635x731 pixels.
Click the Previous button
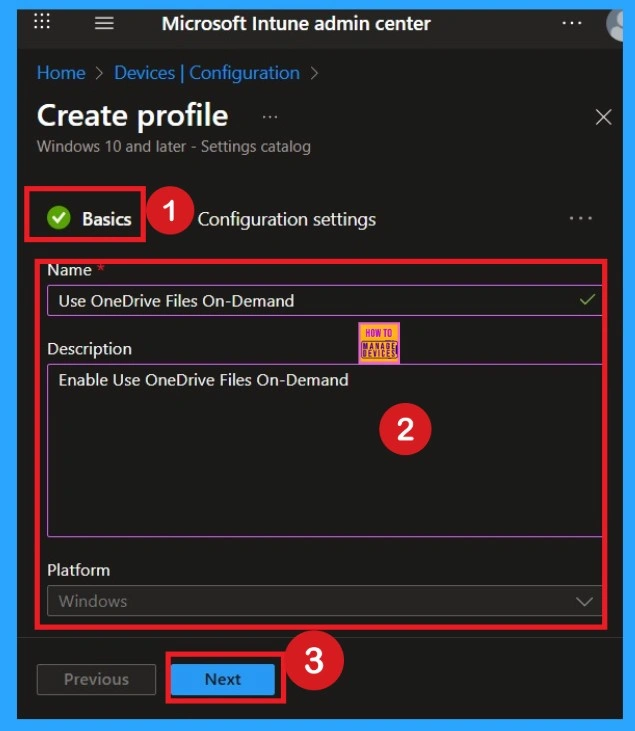click(96, 679)
